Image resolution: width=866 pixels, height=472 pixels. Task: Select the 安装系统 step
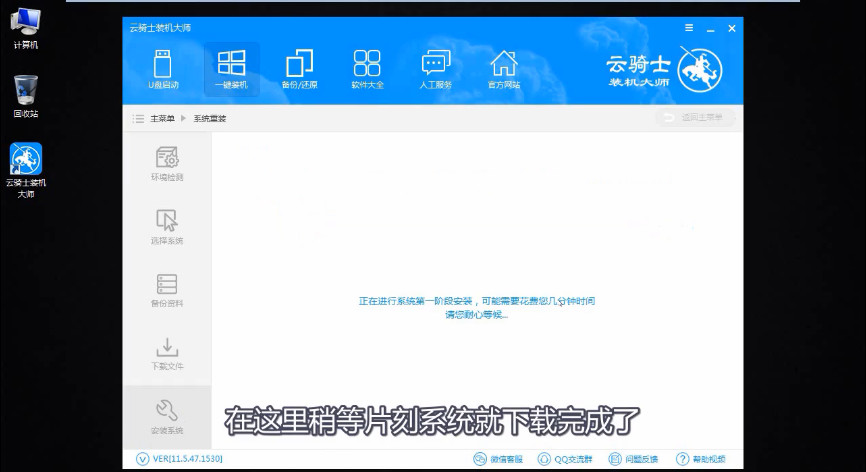pos(167,417)
